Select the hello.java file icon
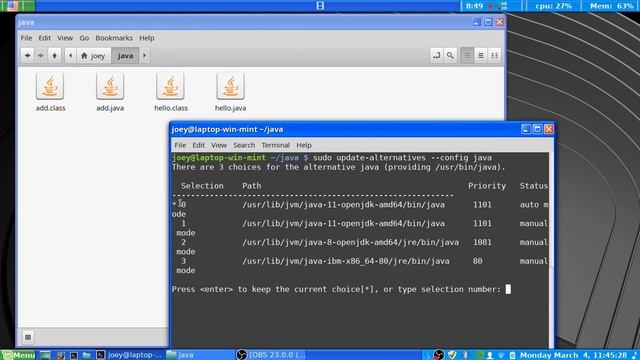The height and width of the screenshot is (360, 640). pyautogui.click(x=231, y=86)
